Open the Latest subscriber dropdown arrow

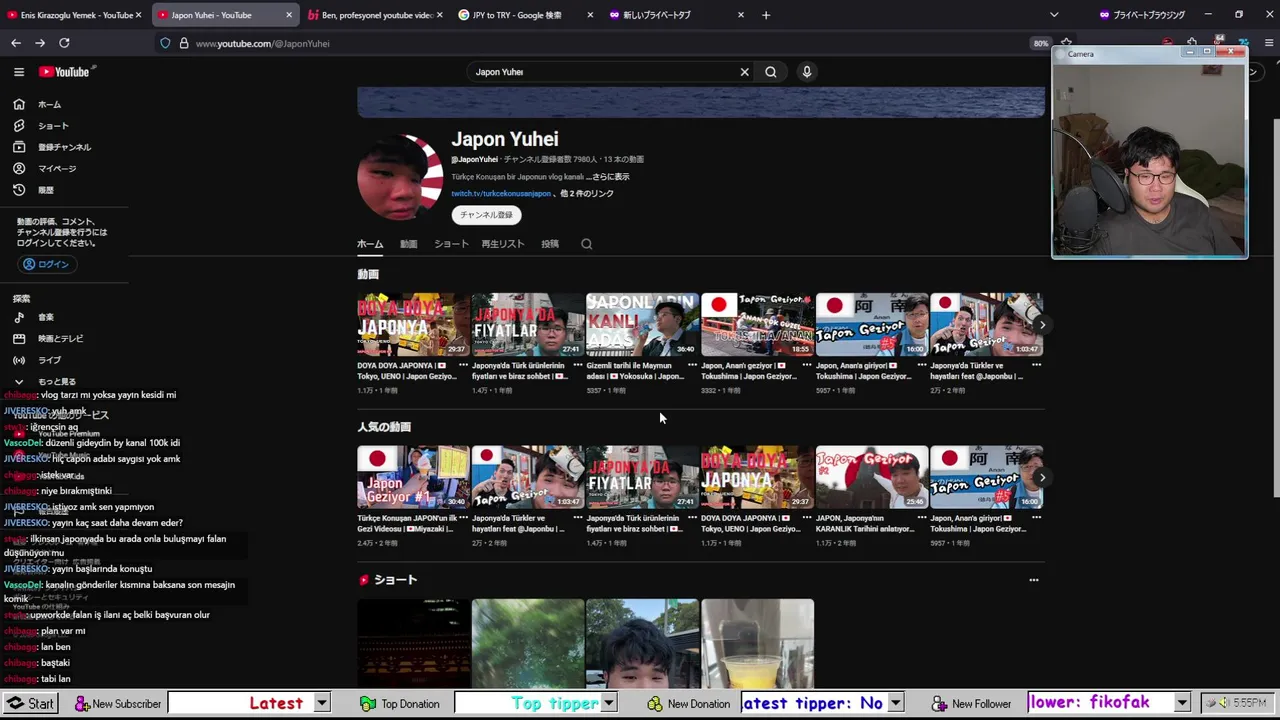click(x=322, y=704)
